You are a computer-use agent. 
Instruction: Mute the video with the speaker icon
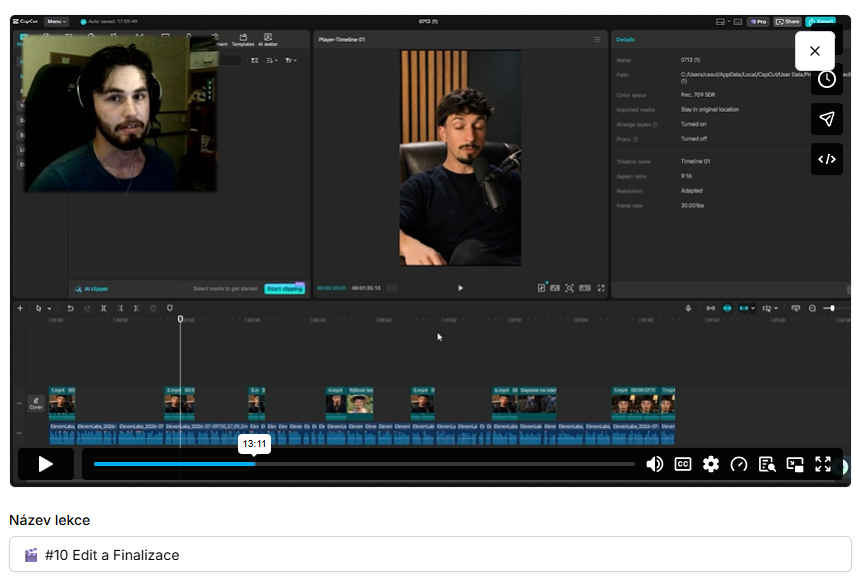pos(654,464)
